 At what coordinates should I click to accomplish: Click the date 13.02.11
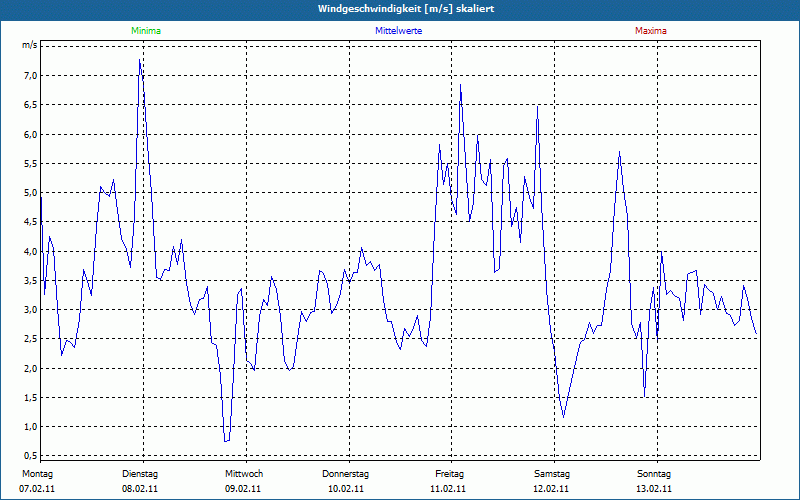[x=654, y=489]
